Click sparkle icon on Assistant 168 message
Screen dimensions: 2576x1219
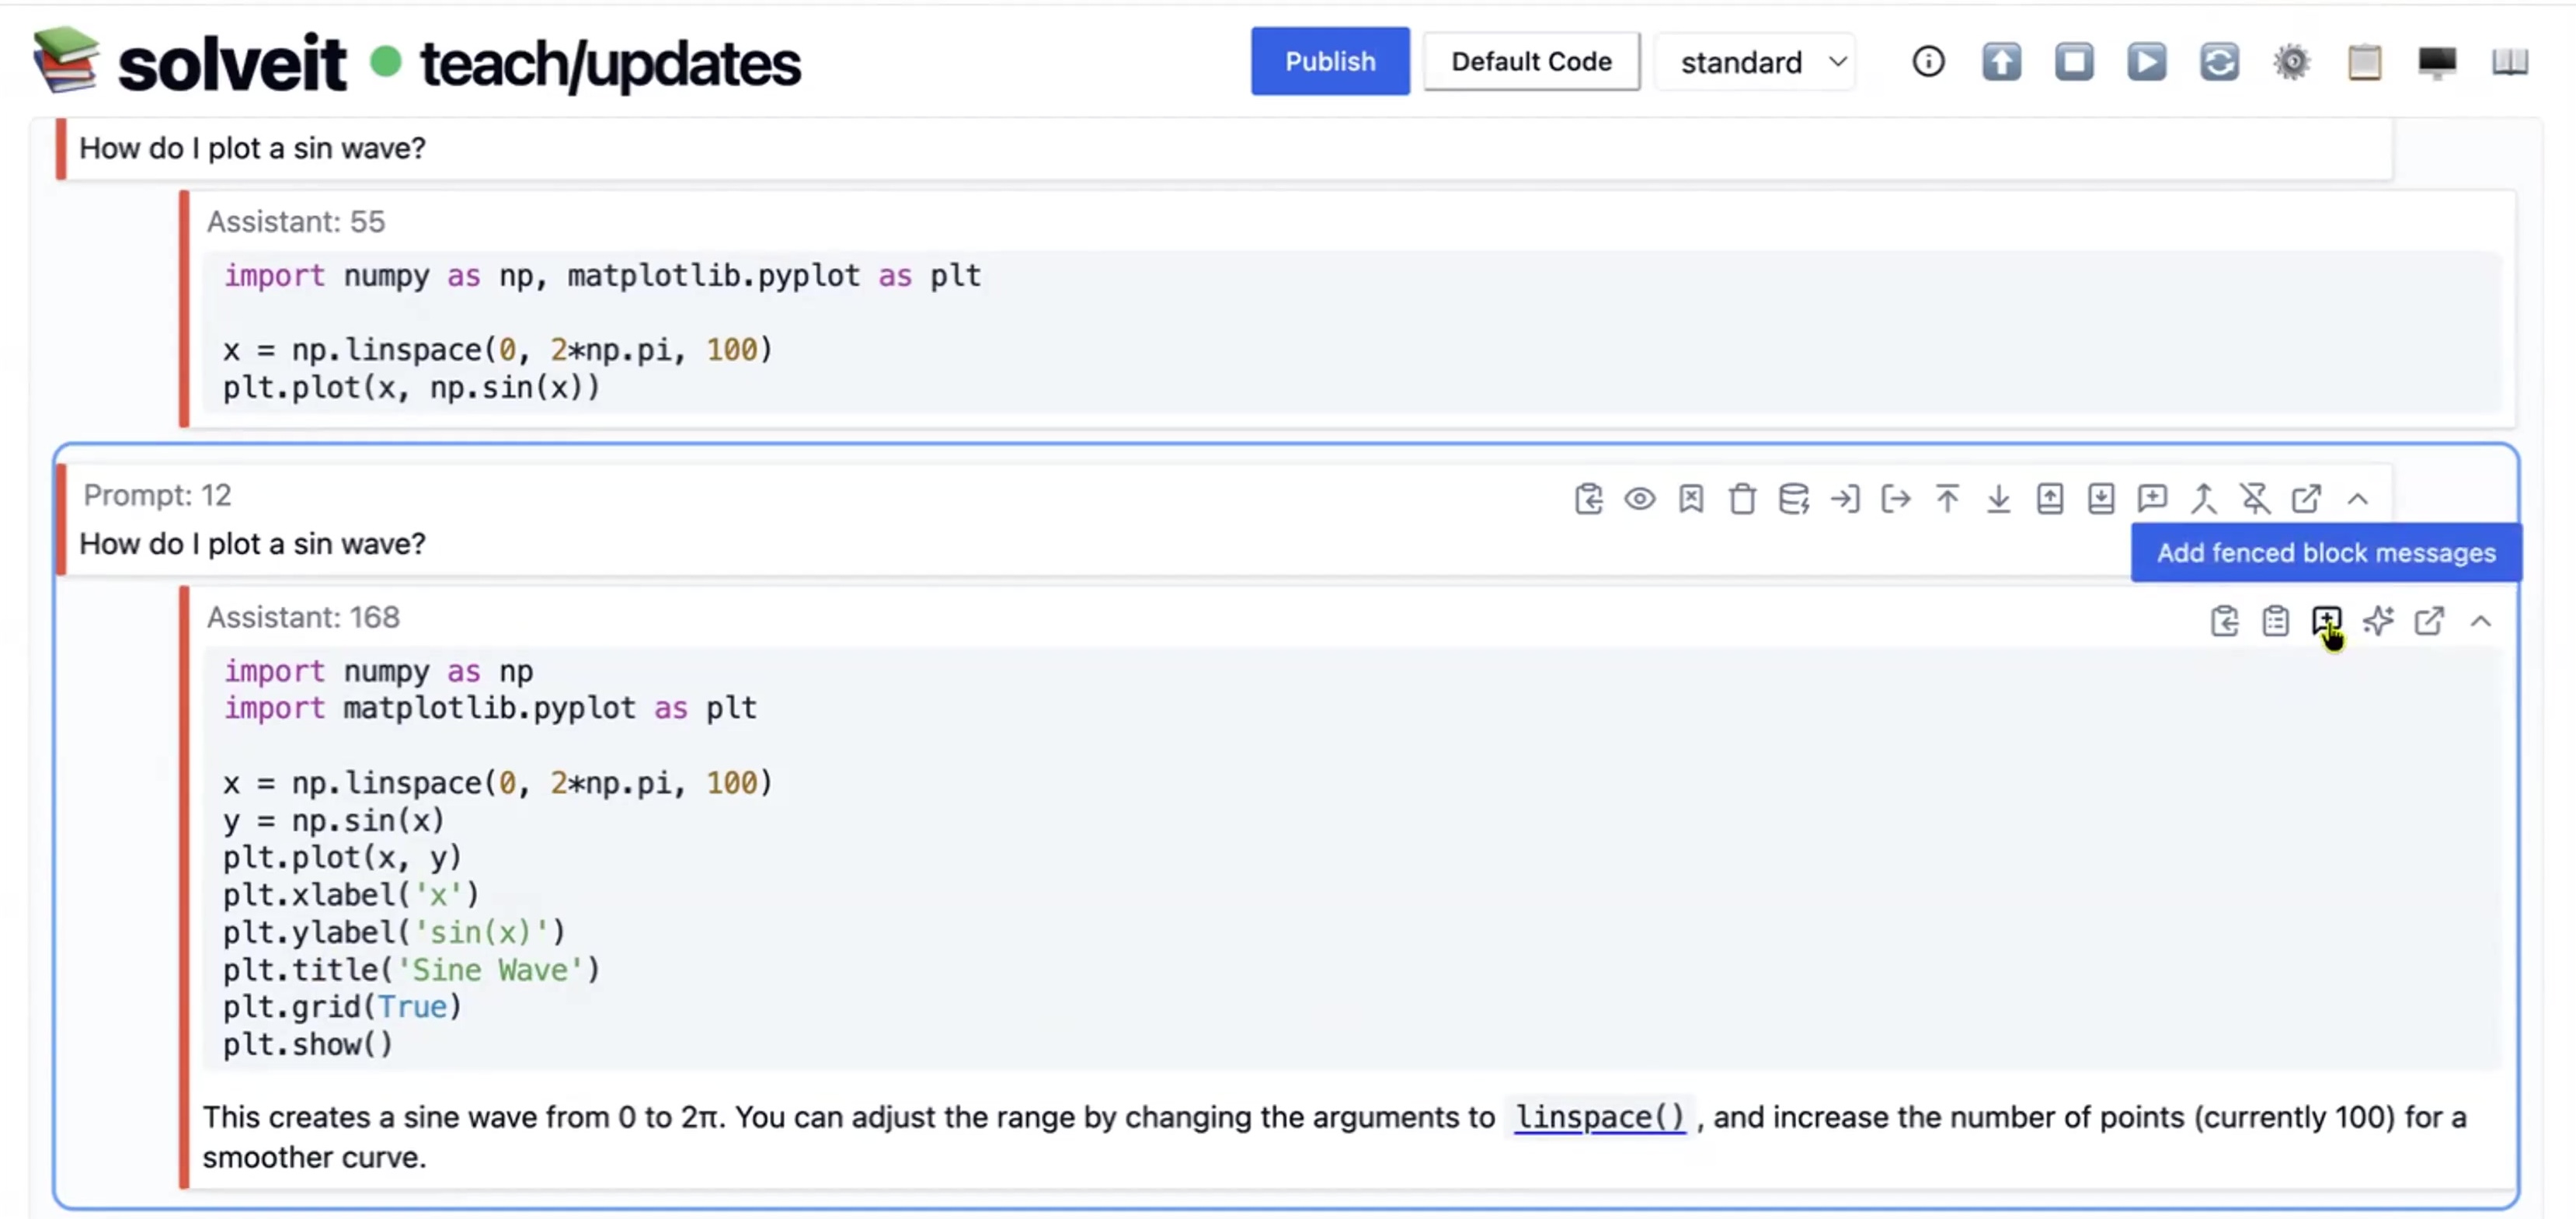2378,621
